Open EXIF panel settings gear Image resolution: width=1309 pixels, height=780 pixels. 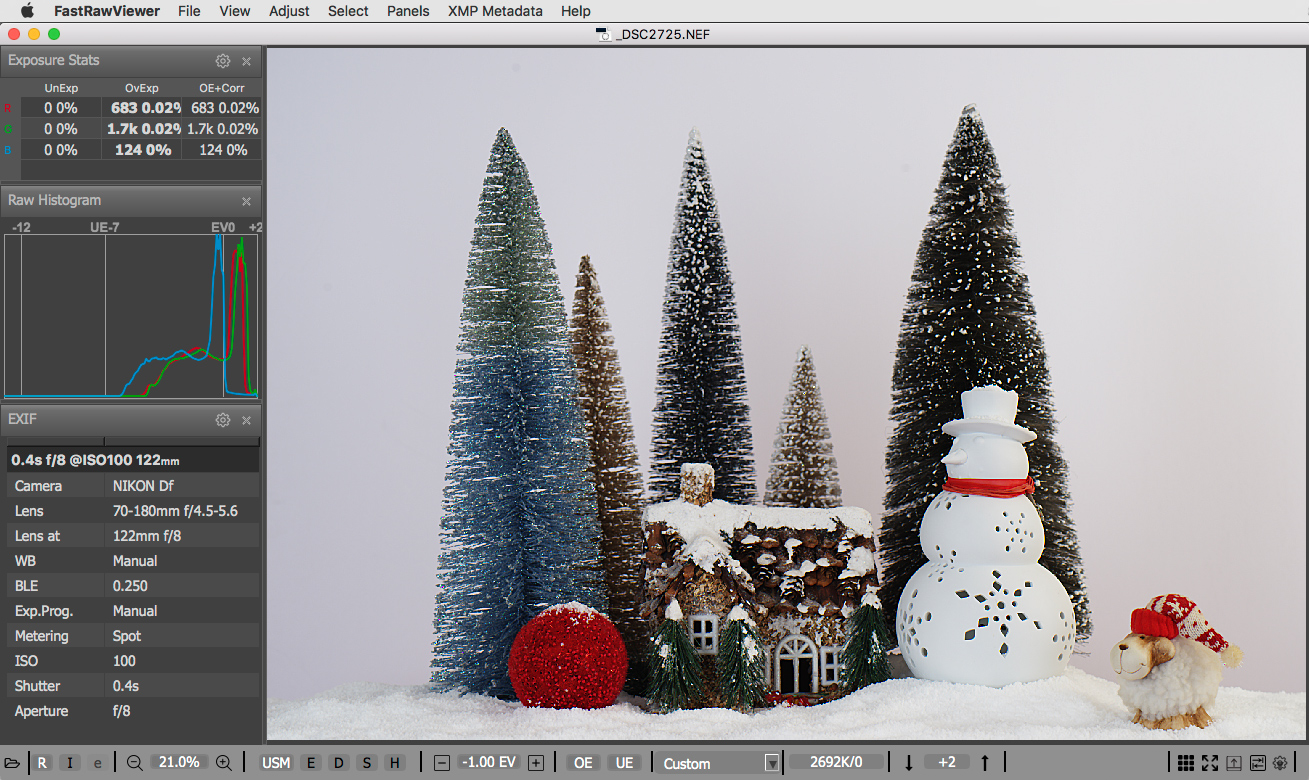[x=223, y=420]
